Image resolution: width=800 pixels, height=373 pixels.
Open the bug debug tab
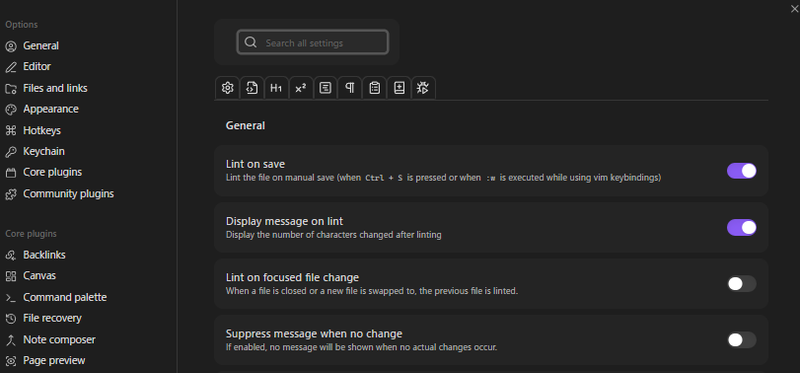coord(423,88)
